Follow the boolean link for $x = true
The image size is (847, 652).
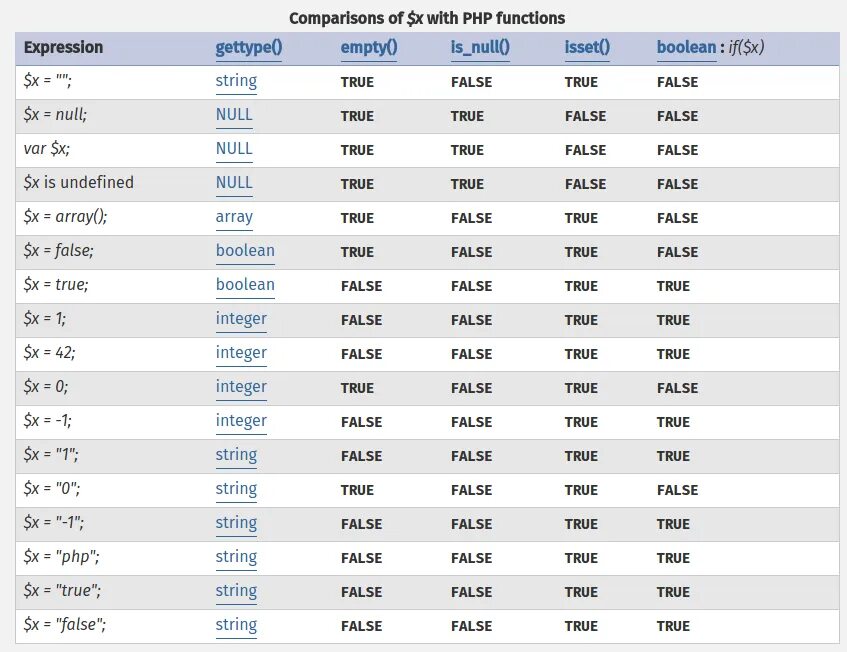click(x=245, y=286)
